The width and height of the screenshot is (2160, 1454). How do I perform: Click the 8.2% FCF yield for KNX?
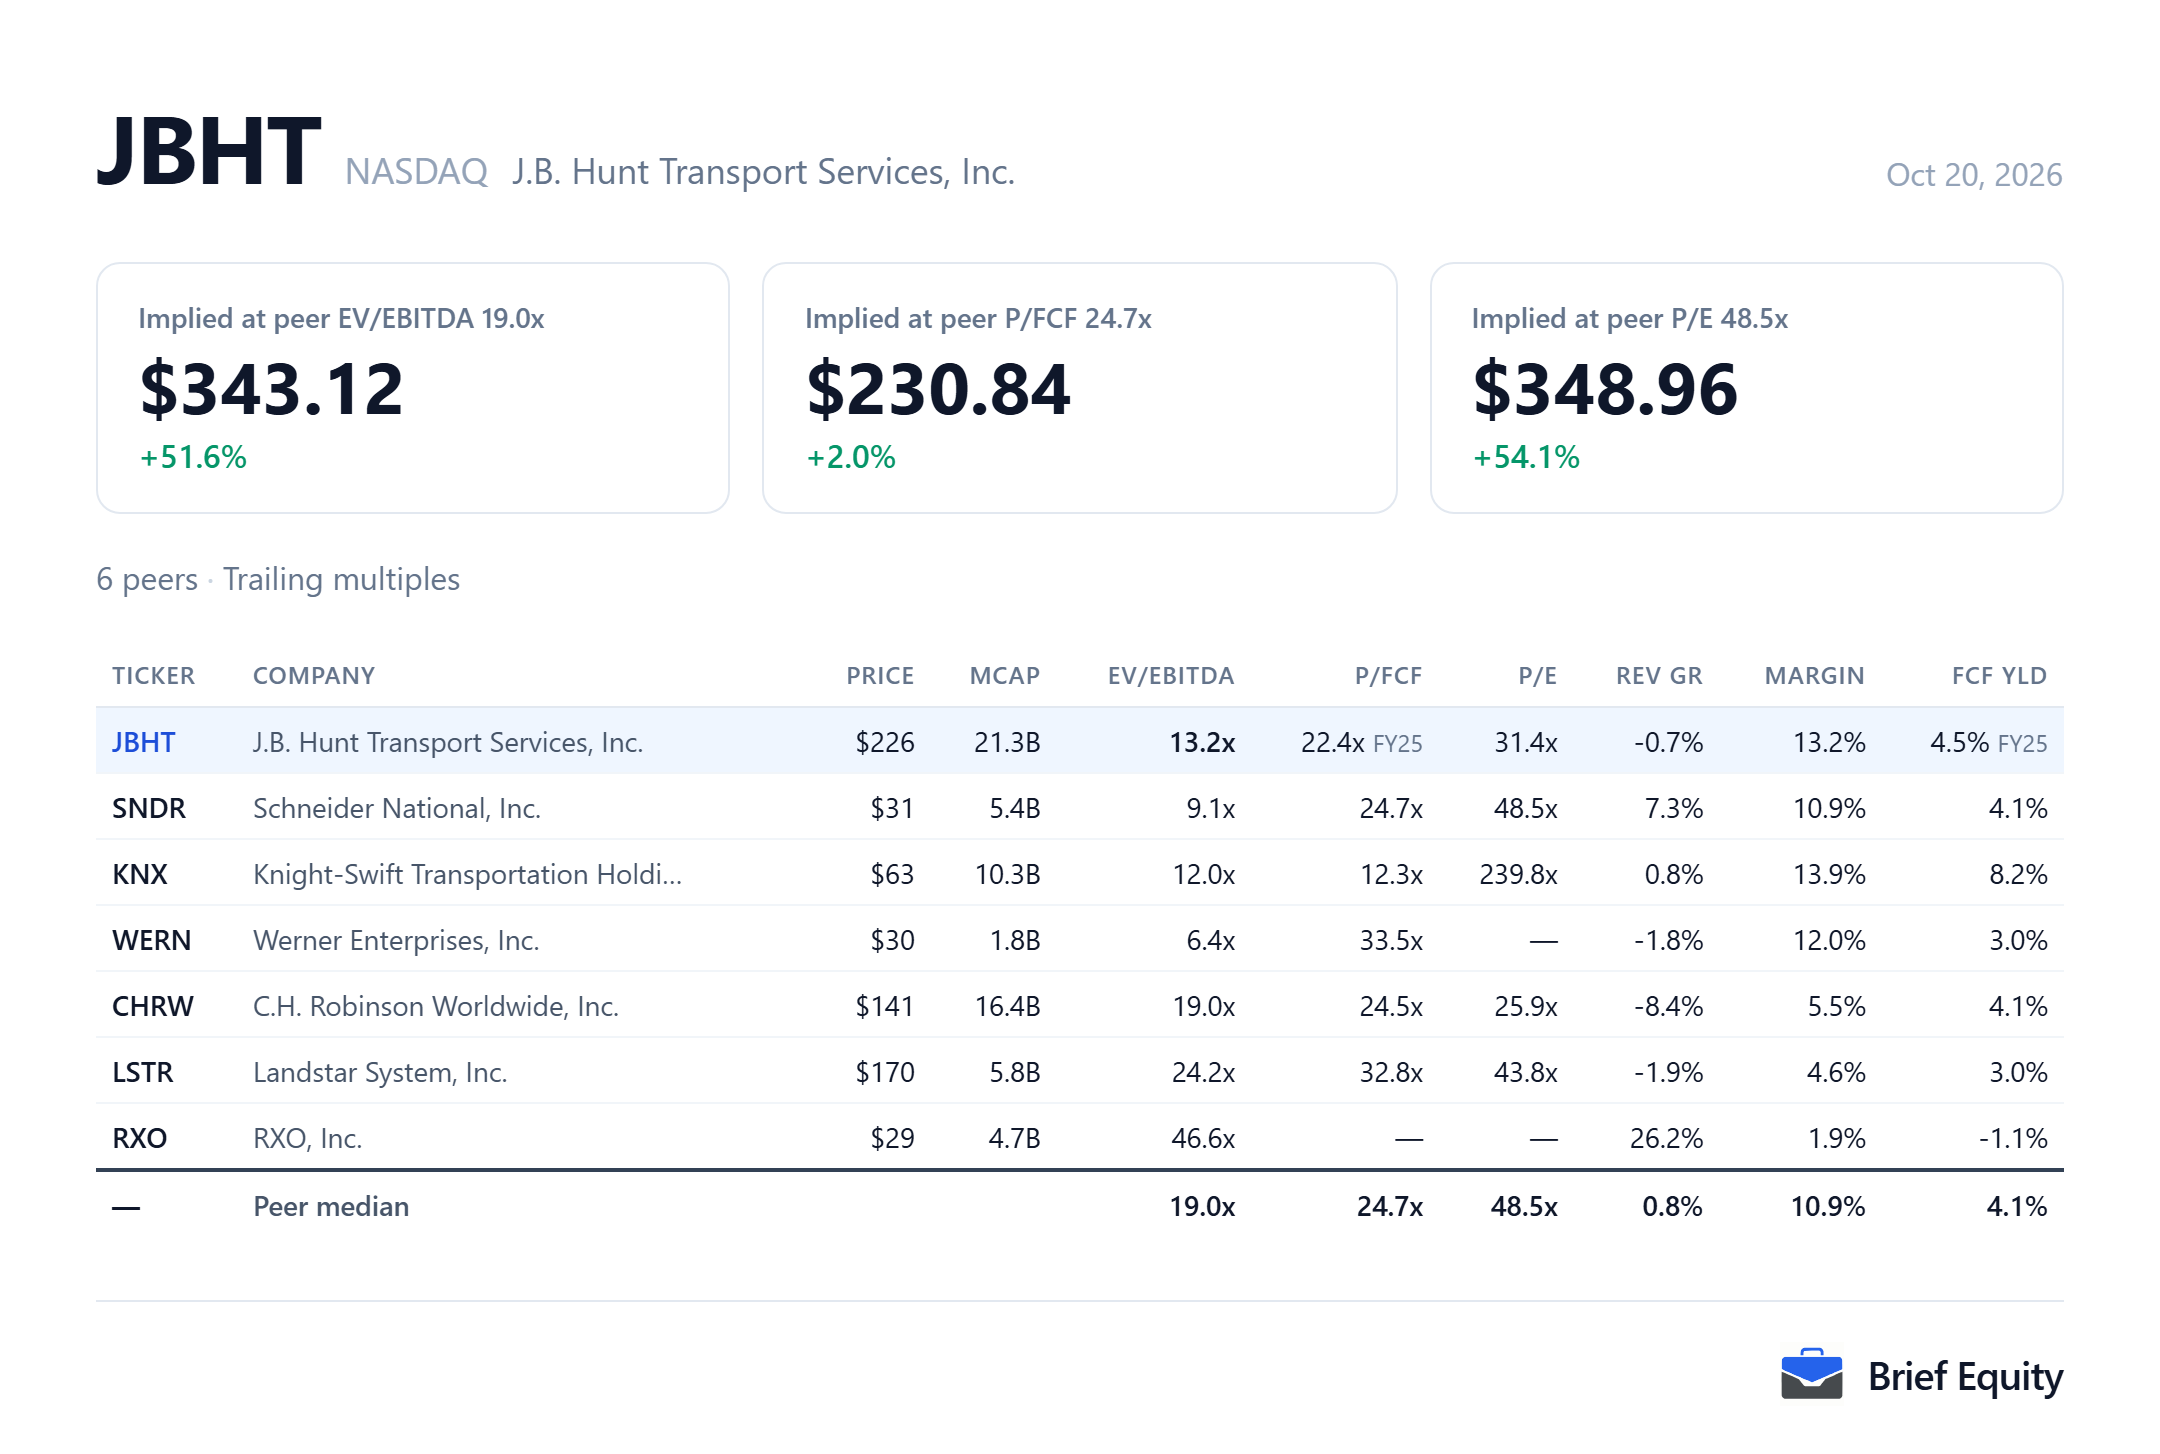click(x=2018, y=874)
